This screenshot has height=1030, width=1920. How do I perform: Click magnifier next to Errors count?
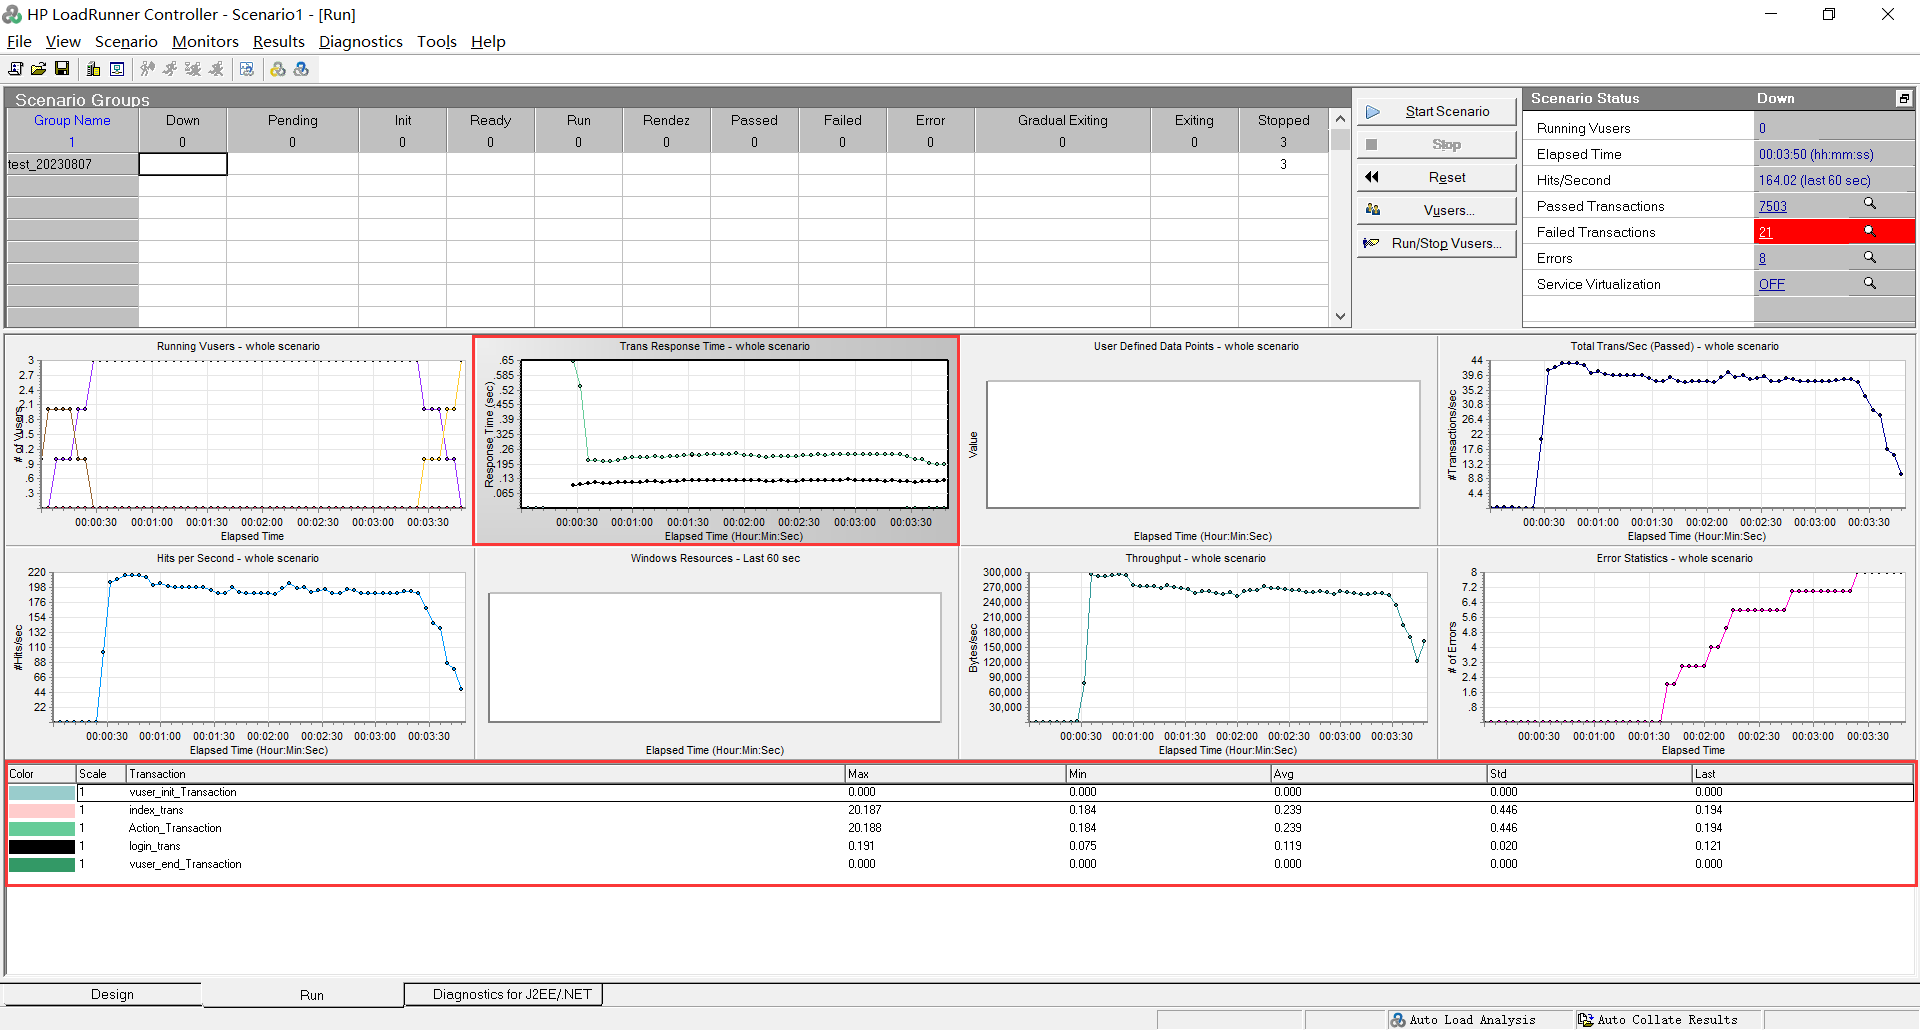pos(1869,257)
